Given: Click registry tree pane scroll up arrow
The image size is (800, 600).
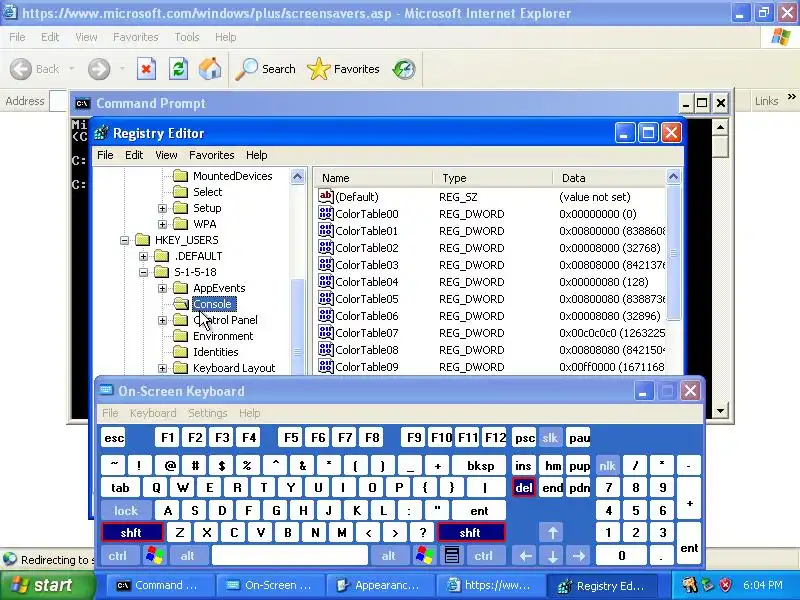Looking at the screenshot, I should pos(297,177).
